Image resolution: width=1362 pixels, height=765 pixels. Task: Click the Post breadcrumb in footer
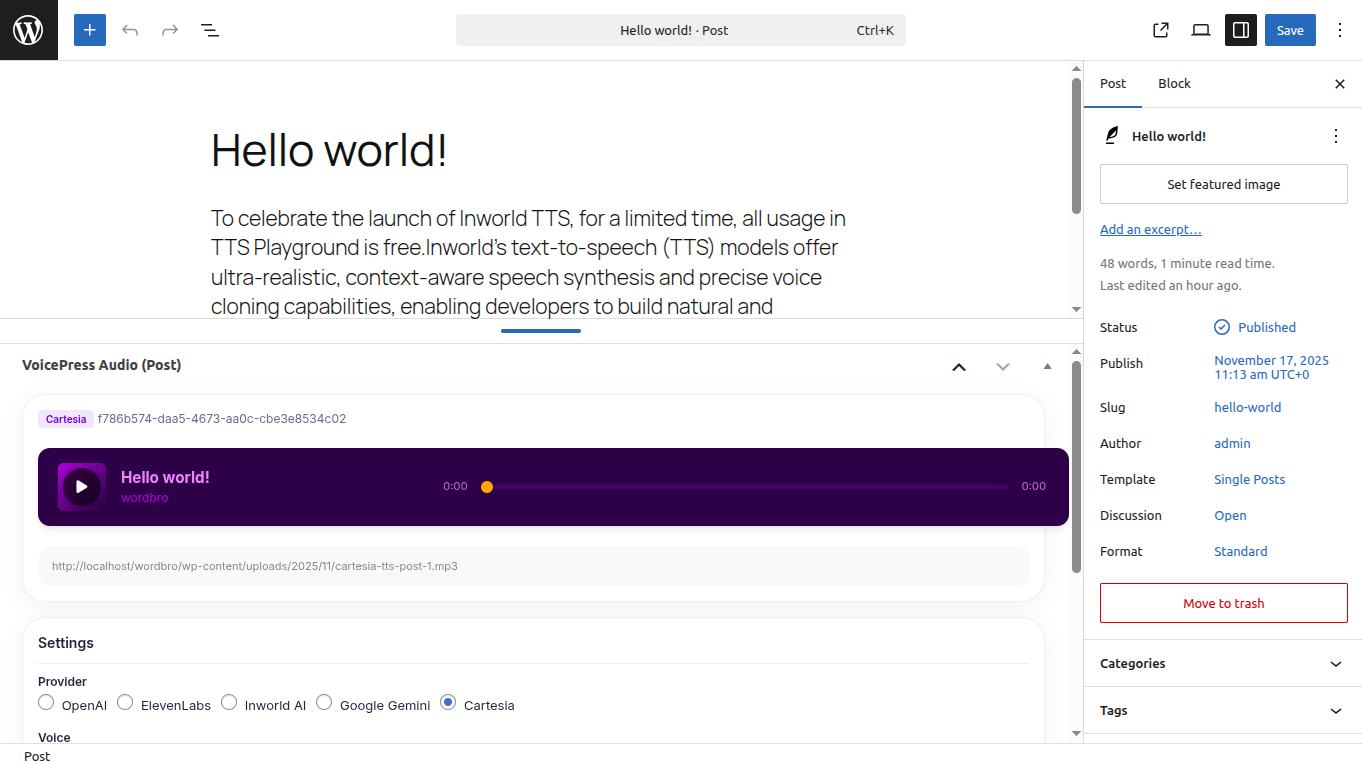[x=37, y=756]
